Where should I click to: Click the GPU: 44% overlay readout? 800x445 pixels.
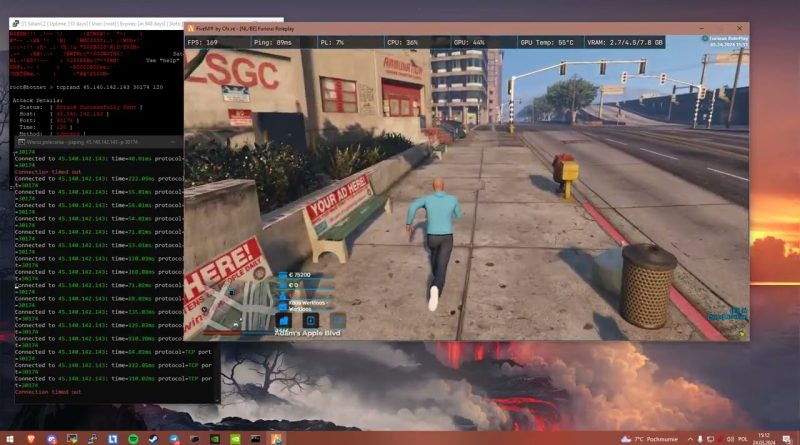tap(469, 42)
